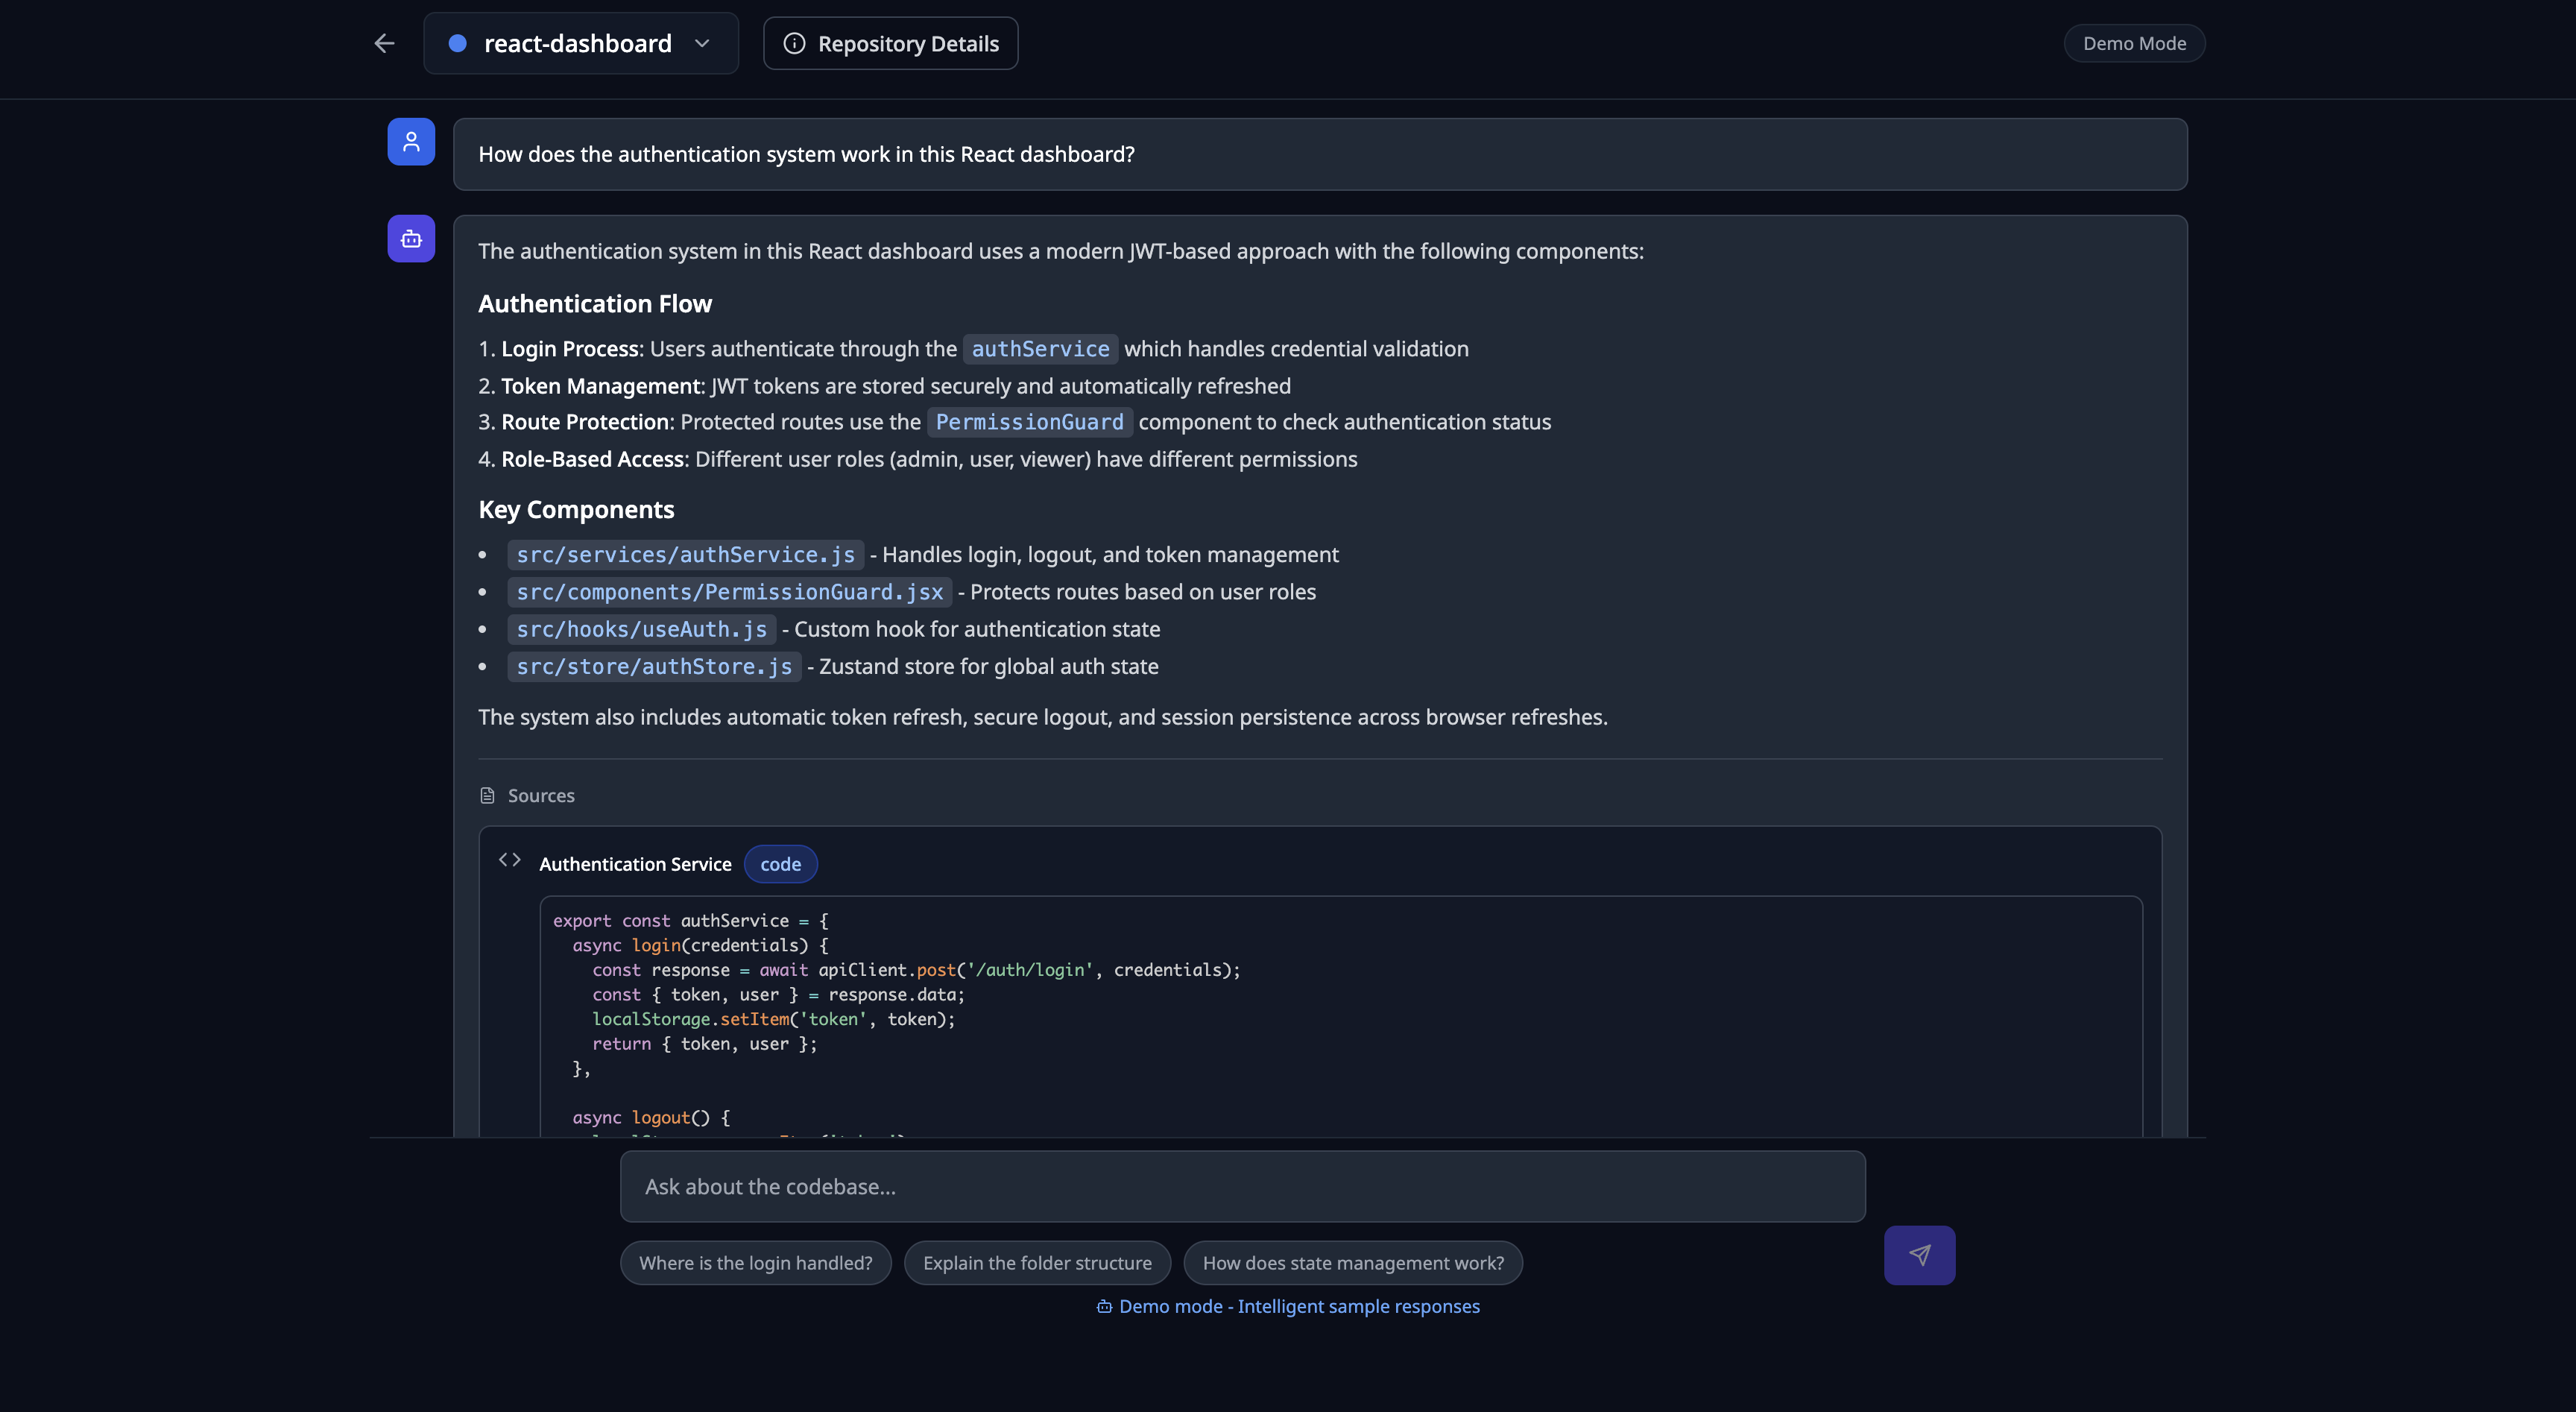Click the Demo Mode badge

pos(2133,43)
